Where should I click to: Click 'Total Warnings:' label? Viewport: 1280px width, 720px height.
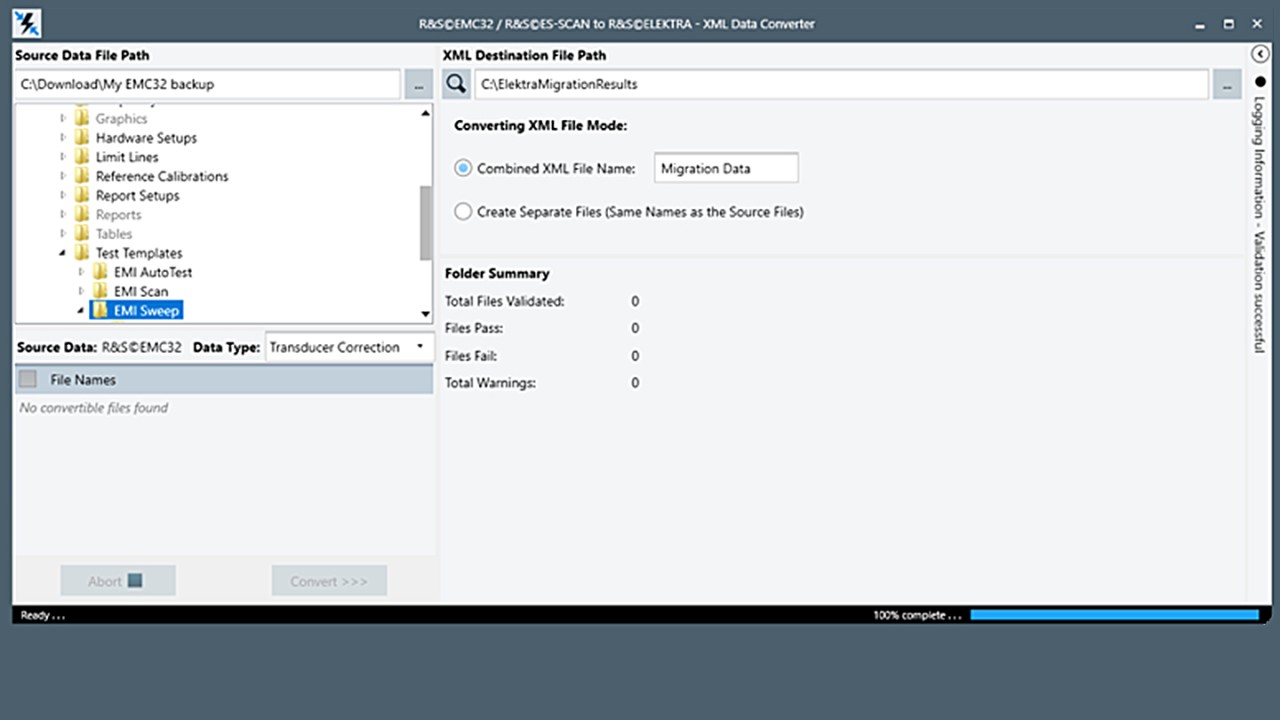tap(490, 383)
